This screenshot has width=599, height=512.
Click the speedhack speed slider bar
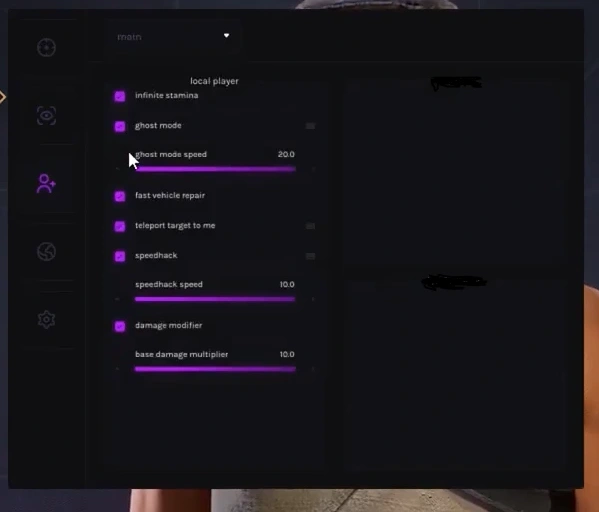(215, 299)
